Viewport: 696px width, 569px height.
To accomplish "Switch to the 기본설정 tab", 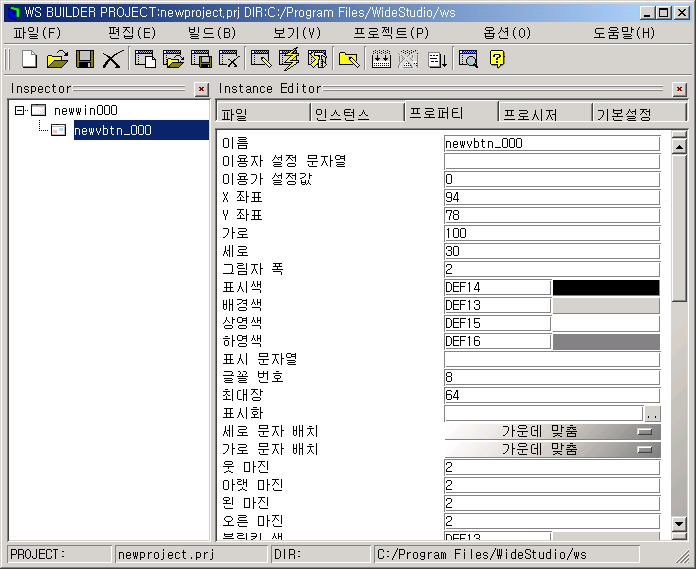I will click(639, 113).
